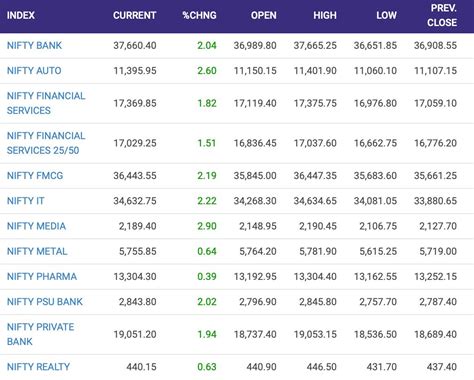Open NIFTY FINANCIAL SERVICES 25/50 link
Image resolution: width=474 pixels, height=380 pixels.
point(46,143)
